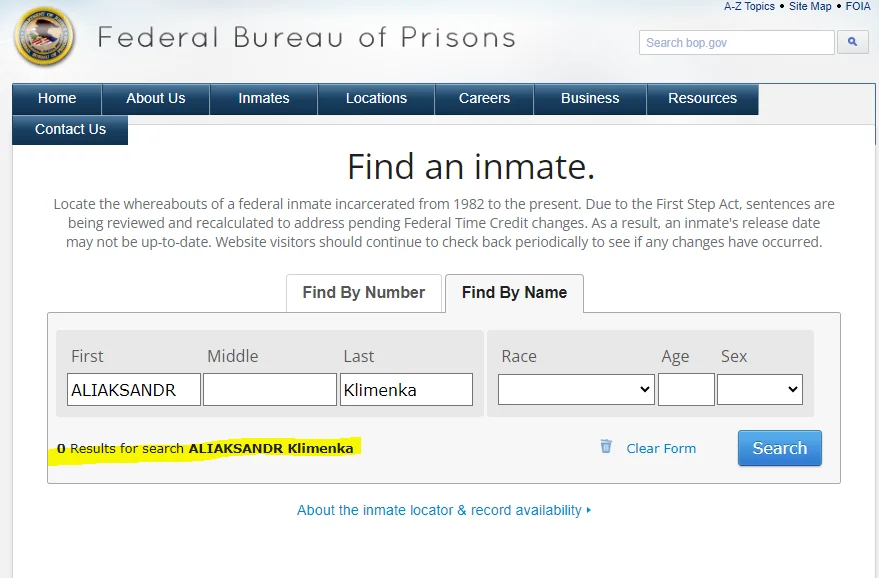
Task: Click the Last name input field
Action: [x=406, y=390]
